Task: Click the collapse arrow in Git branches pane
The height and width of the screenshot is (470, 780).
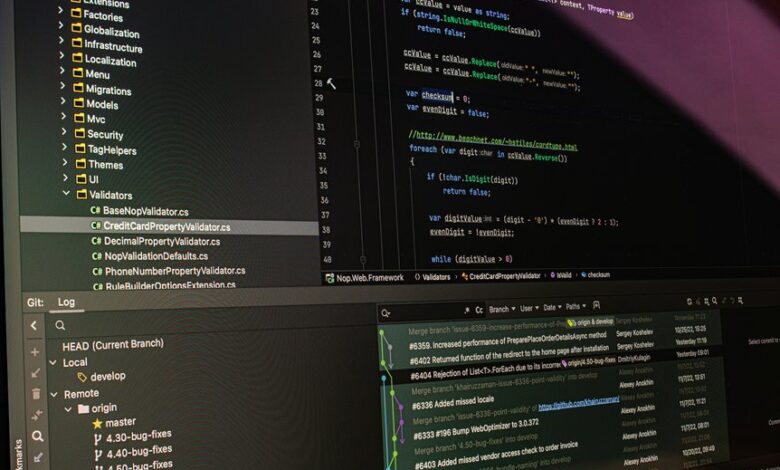Action: [34, 325]
